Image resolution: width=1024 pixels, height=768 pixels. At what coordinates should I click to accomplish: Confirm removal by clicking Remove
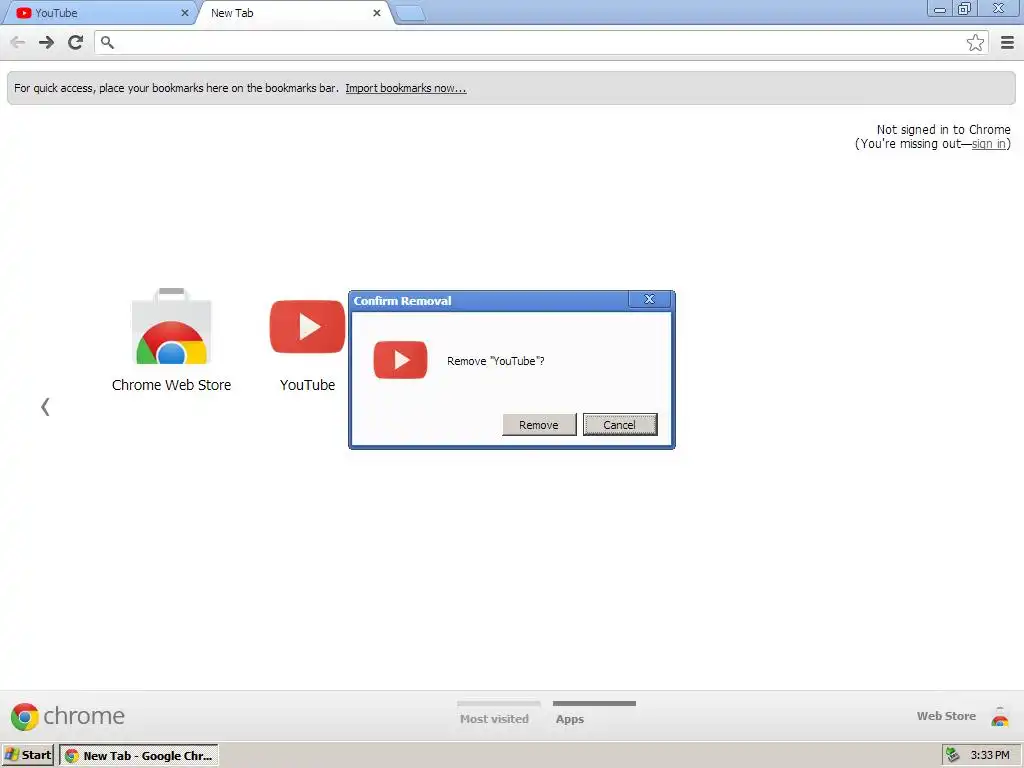[x=539, y=424]
